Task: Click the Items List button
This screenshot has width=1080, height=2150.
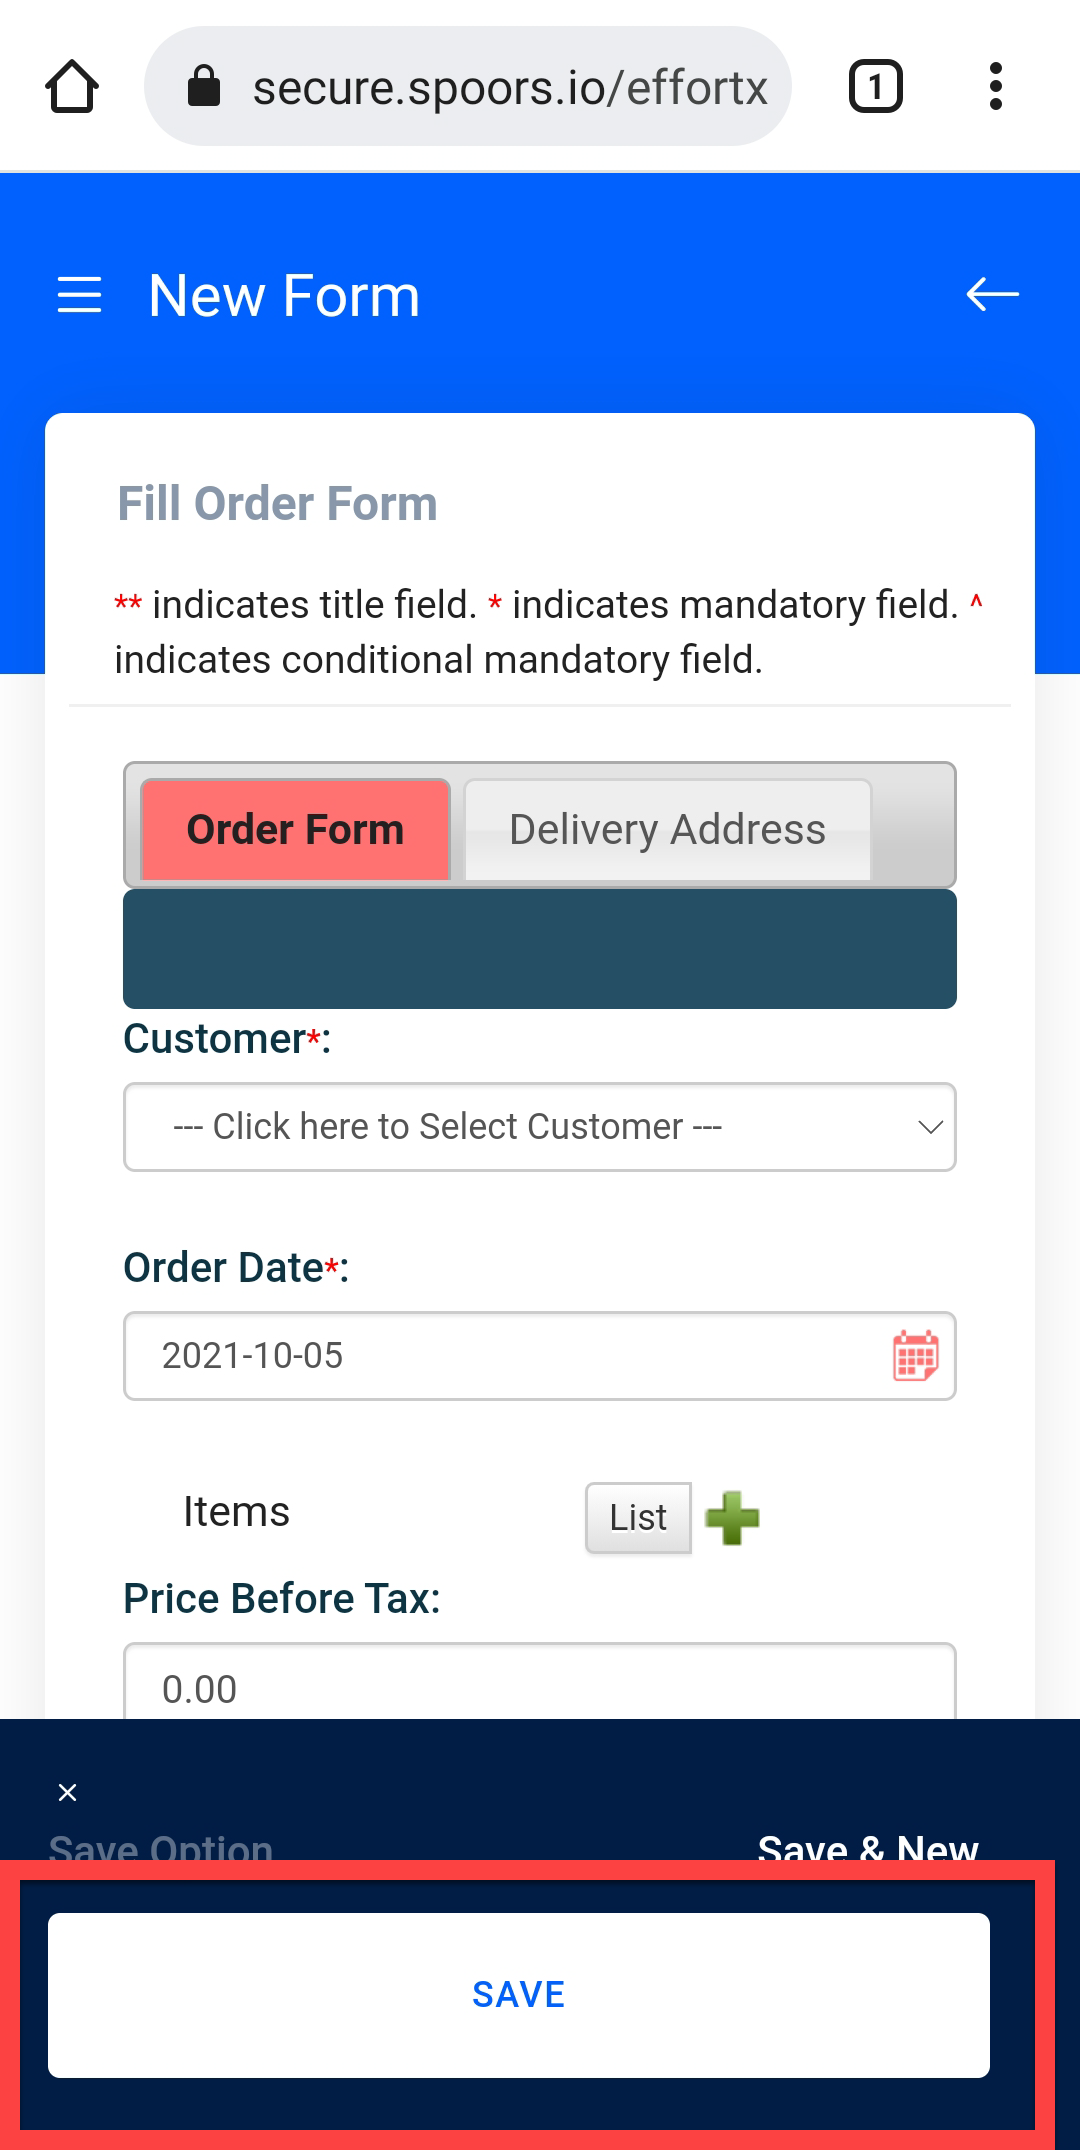Action: coord(638,1518)
